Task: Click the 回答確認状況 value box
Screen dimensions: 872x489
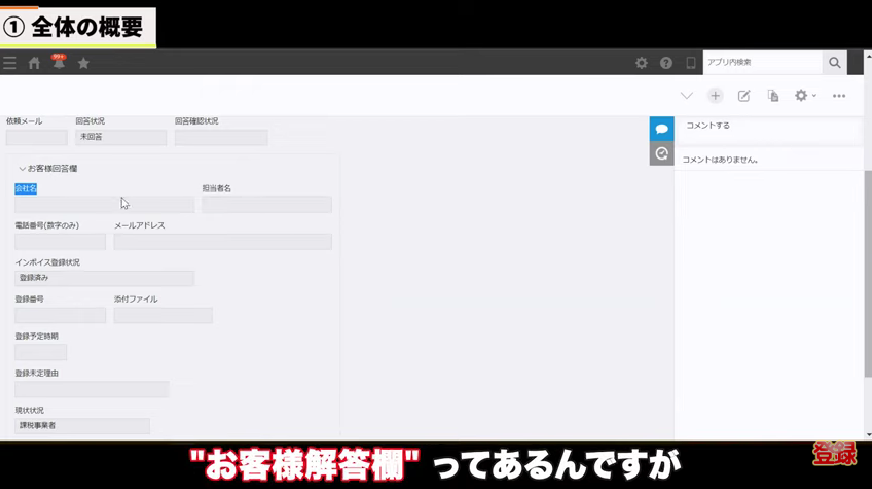Action: tap(221, 137)
